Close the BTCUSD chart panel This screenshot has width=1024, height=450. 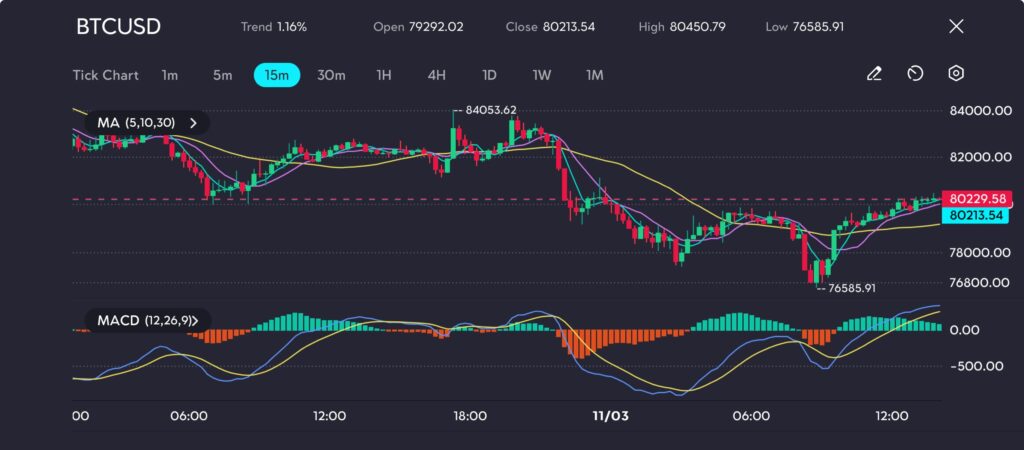pos(956,27)
